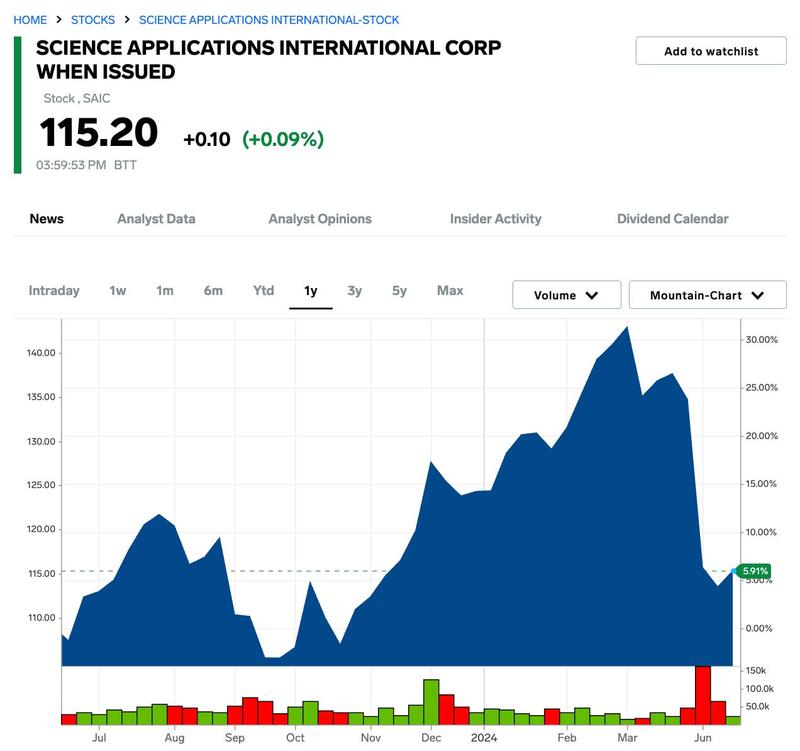Viewport: 800px width, 751px height.
Task: Switch to the Dividend Calendar tab
Action: (x=672, y=219)
